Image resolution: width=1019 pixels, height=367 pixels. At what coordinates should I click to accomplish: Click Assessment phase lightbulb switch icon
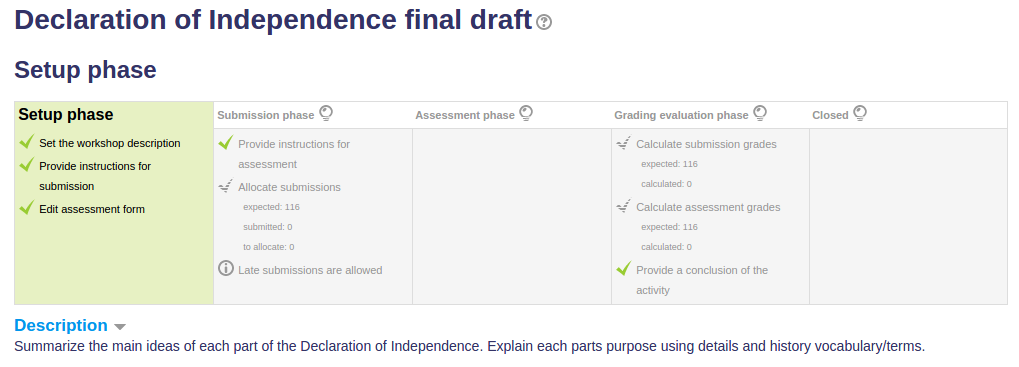coord(526,114)
